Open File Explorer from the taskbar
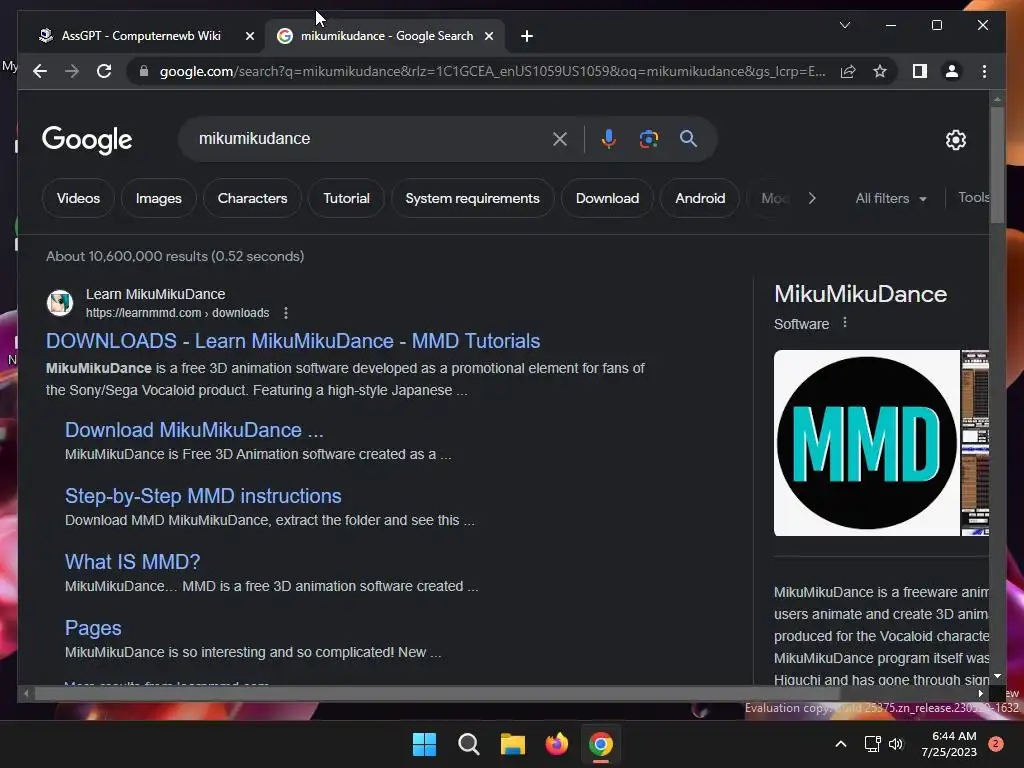1024x768 pixels. pyautogui.click(x=513, y=744)
